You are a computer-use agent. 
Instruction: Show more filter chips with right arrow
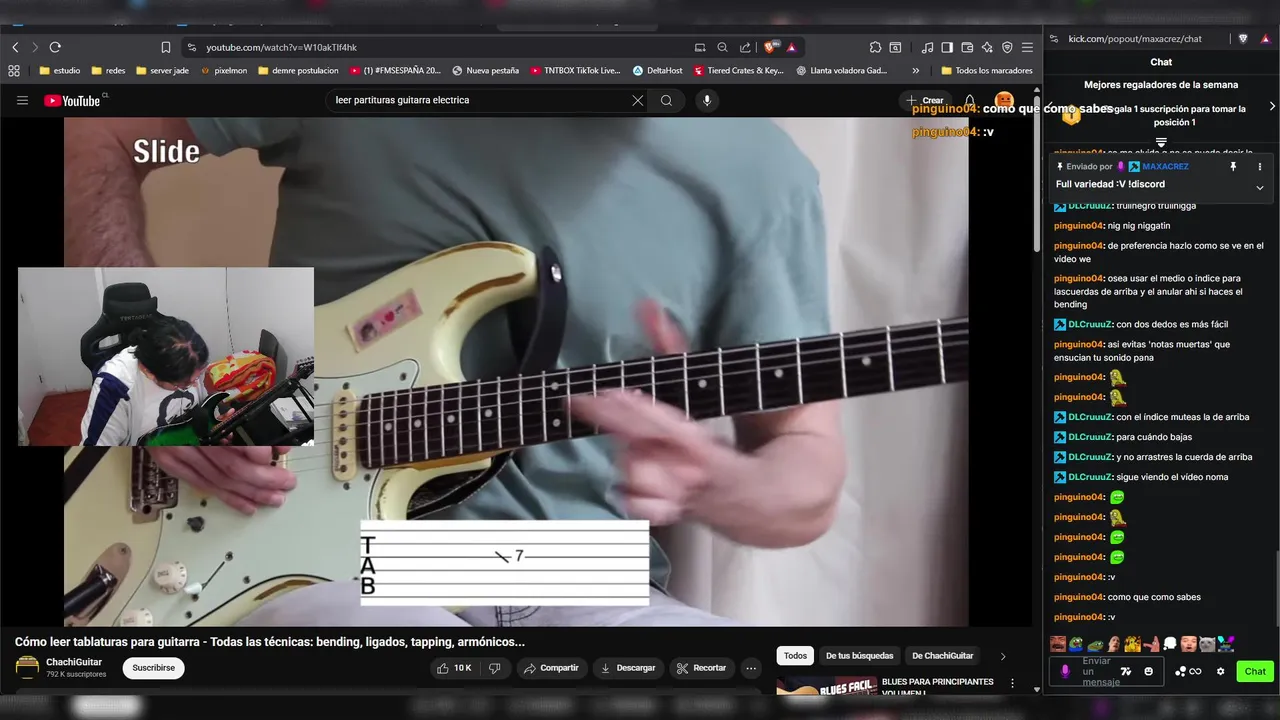[1003, 656]
